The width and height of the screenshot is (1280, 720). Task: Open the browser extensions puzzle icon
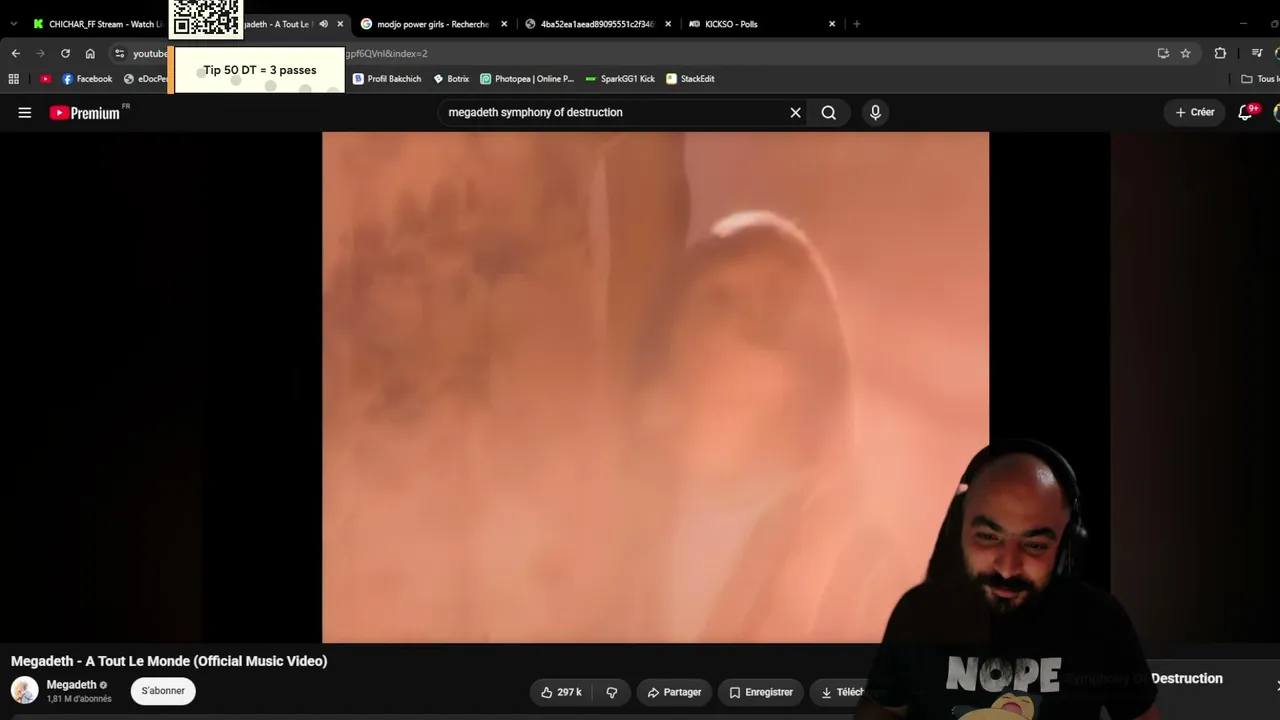click(x=1220, y=54)
